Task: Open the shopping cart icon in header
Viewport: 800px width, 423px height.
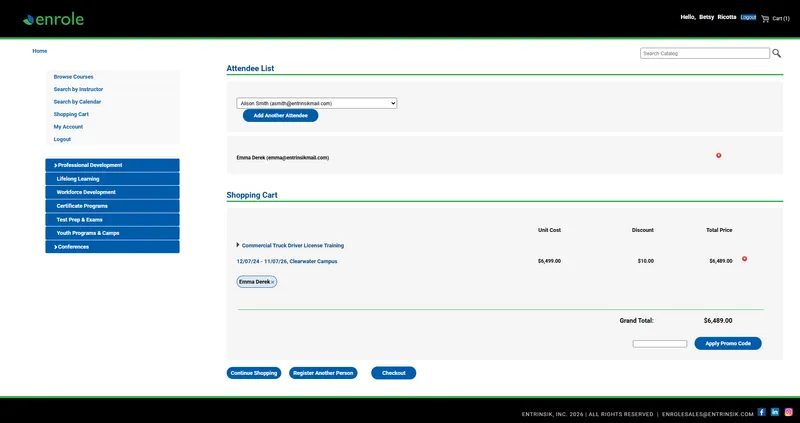Action: click(x=765, y=18)
